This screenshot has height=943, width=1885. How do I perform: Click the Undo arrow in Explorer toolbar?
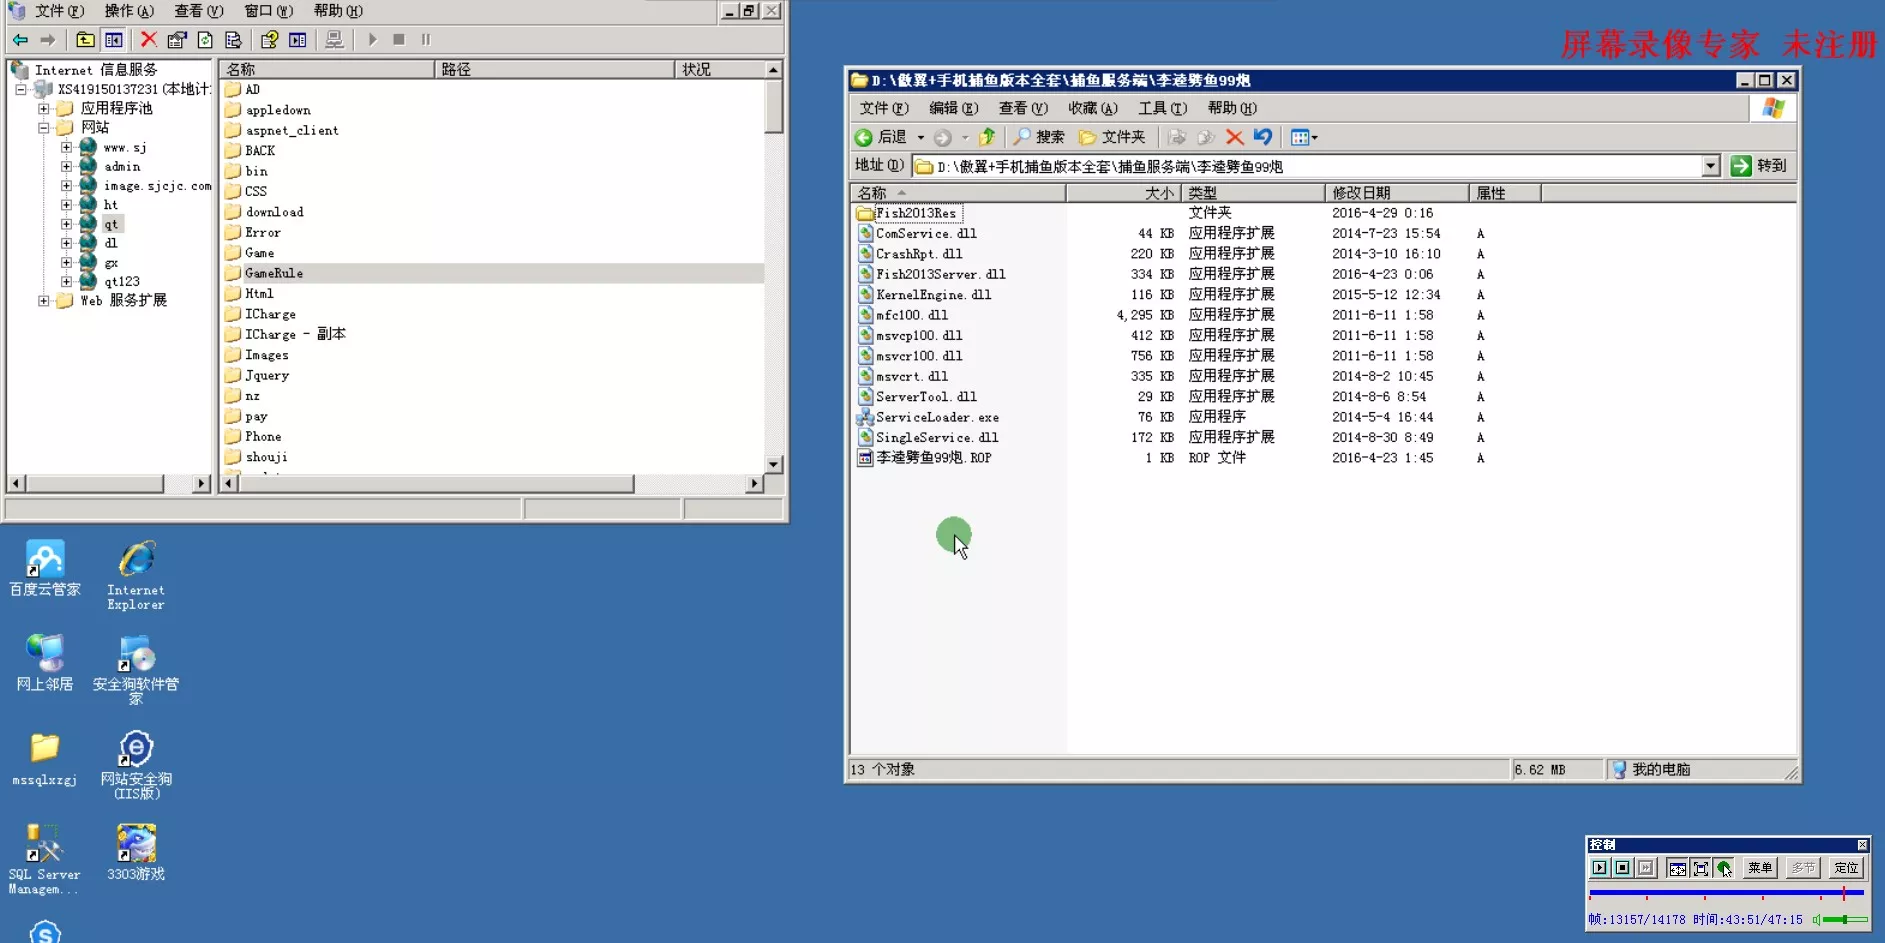(1263, 137)
